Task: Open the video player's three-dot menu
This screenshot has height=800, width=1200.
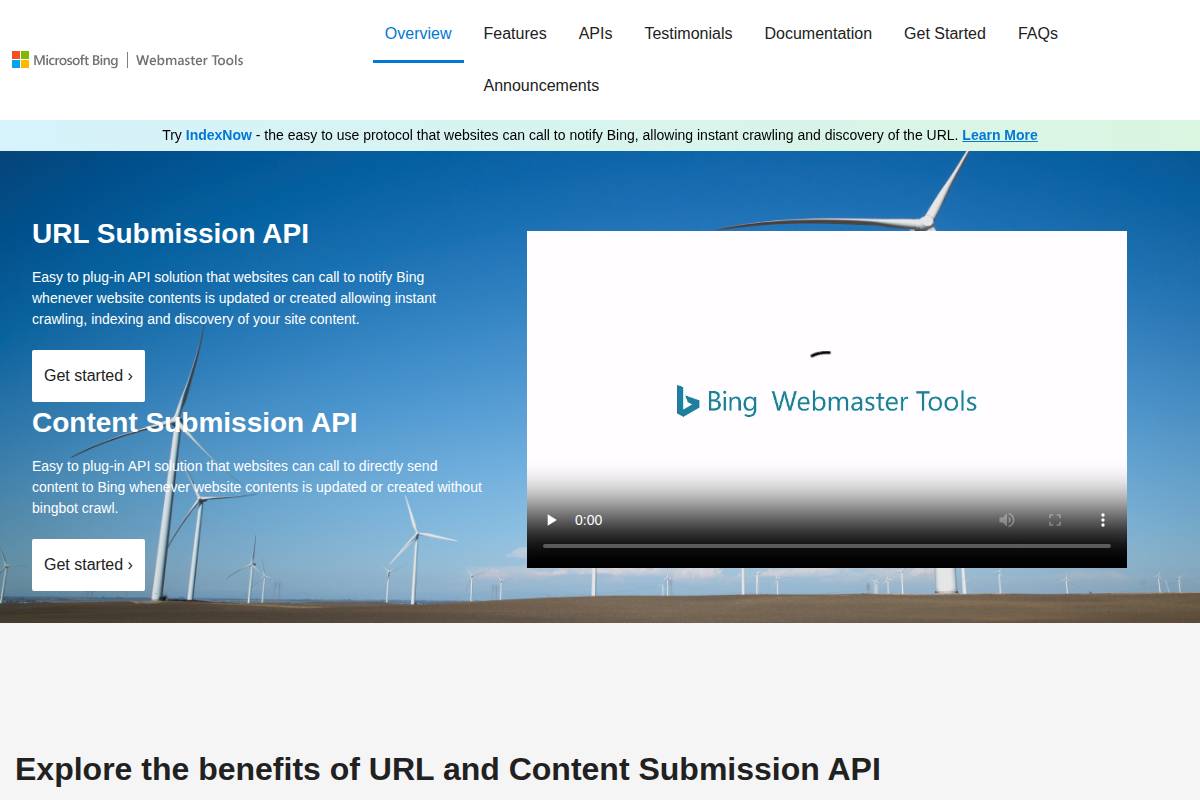Action: (x=1102, y=520)
